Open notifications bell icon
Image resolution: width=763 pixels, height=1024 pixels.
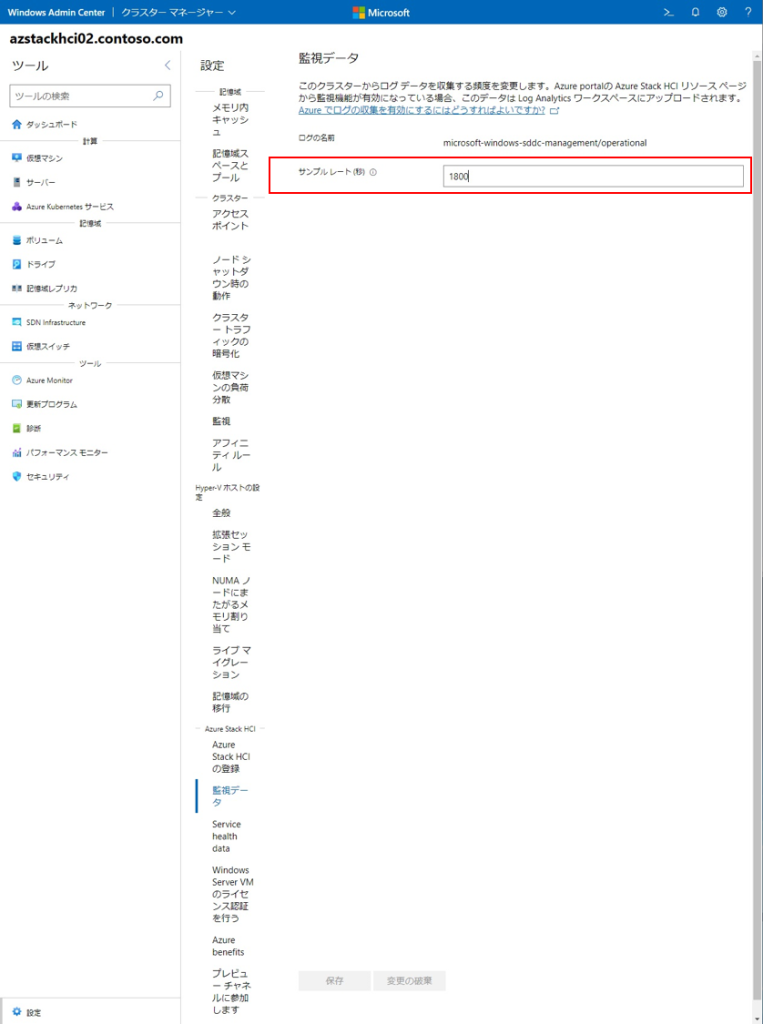(x=696, y=12)
